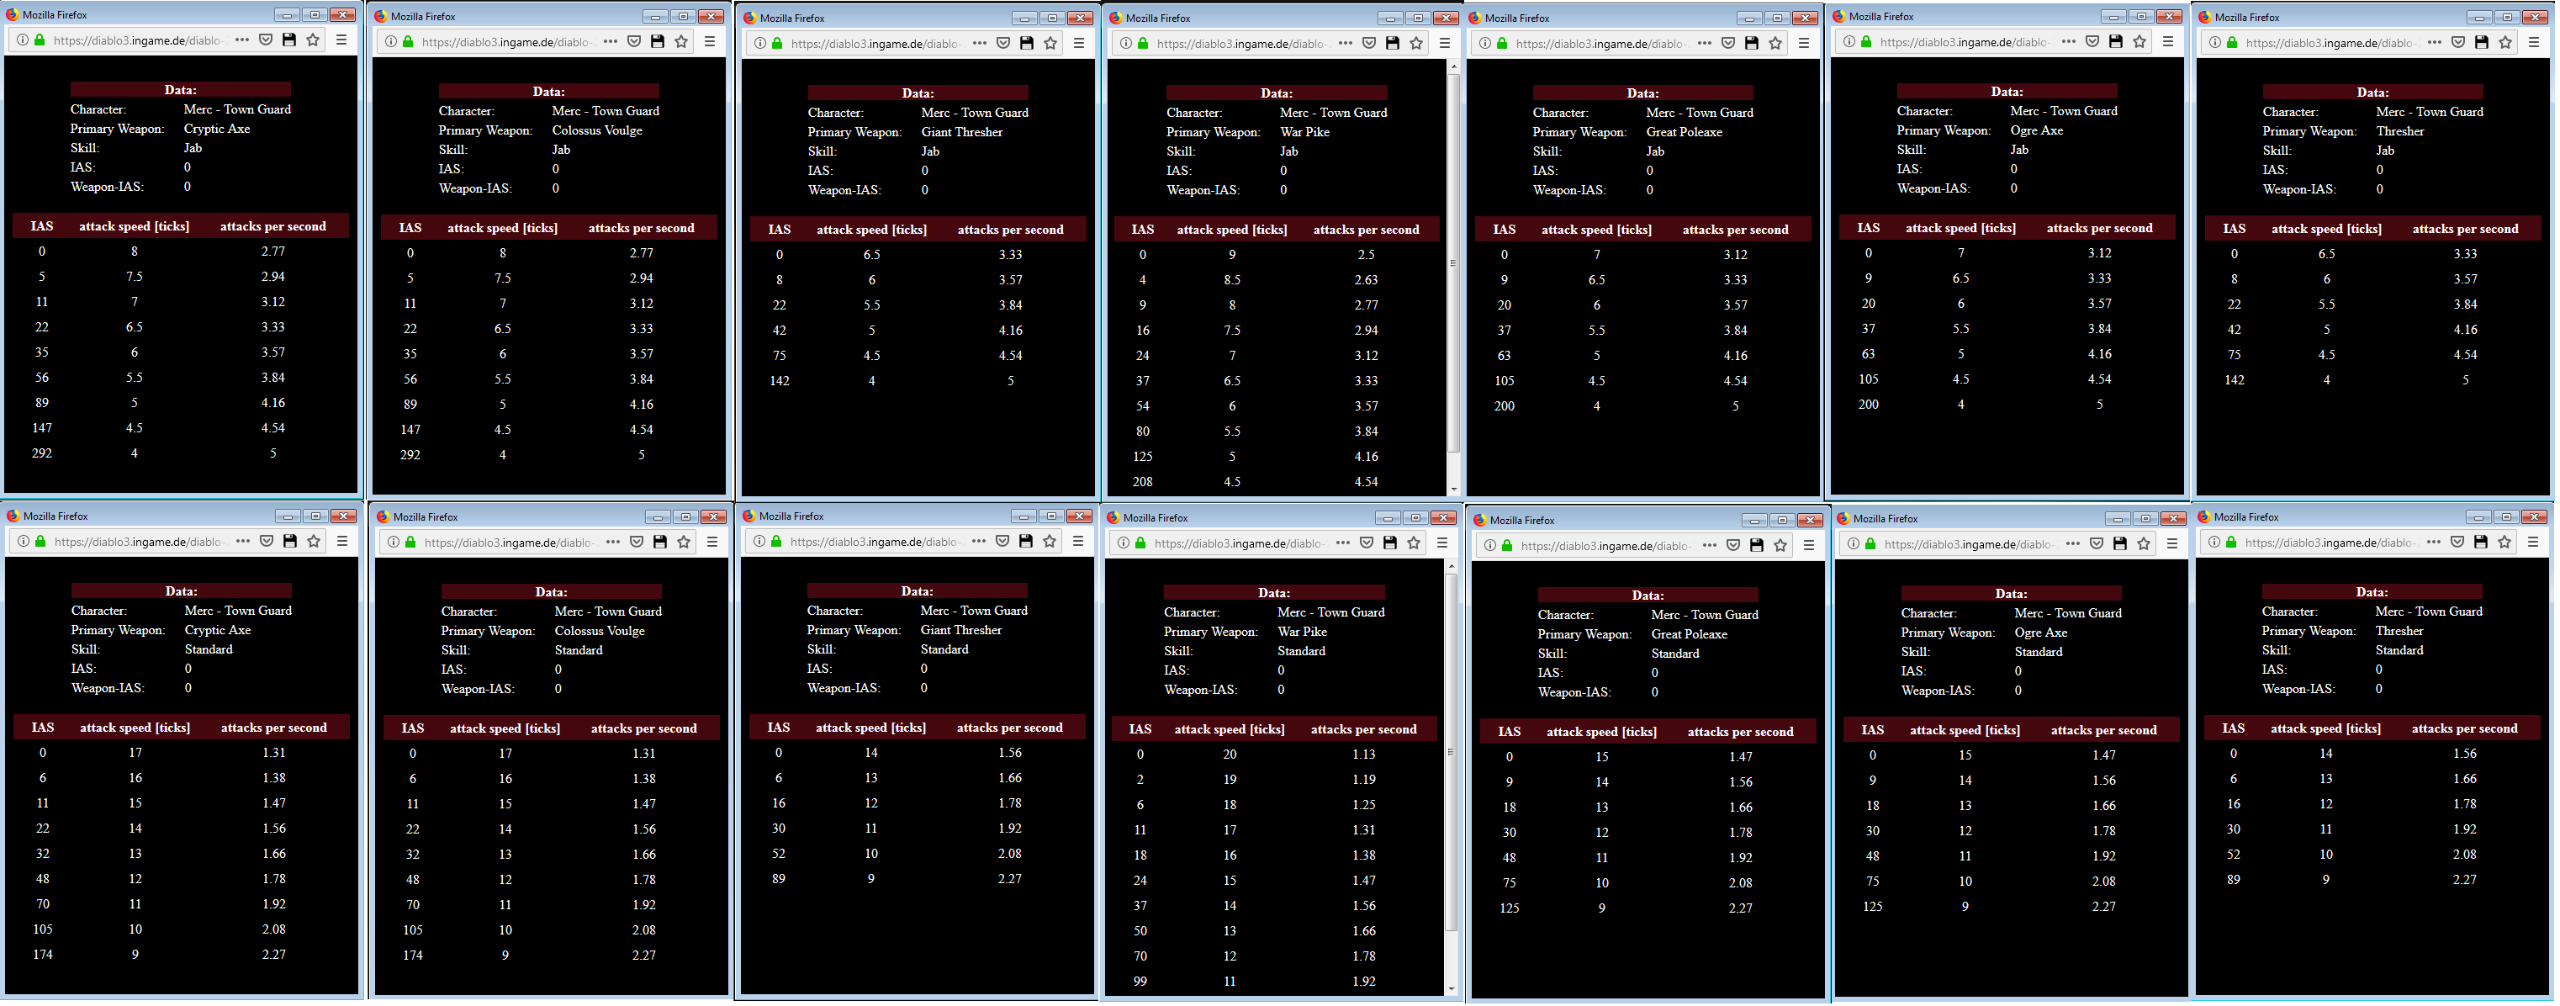Image resolution: width=2560 pixels, height=1006 pixels.
Task: Open page actions dots in Colossus Voulge Standard window
Action: click(610, 542)
